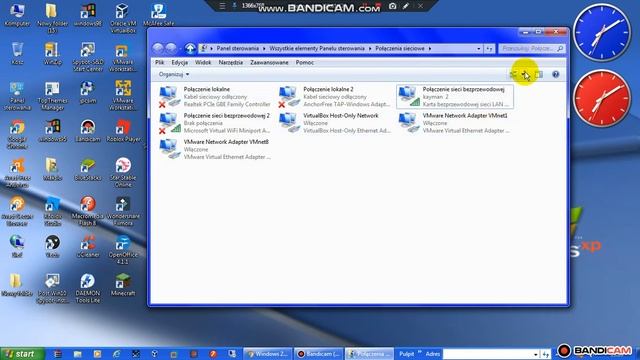This screenshot has height=360, width=640.
Task: Open CCleaner desktop icon
Action: 88,246
